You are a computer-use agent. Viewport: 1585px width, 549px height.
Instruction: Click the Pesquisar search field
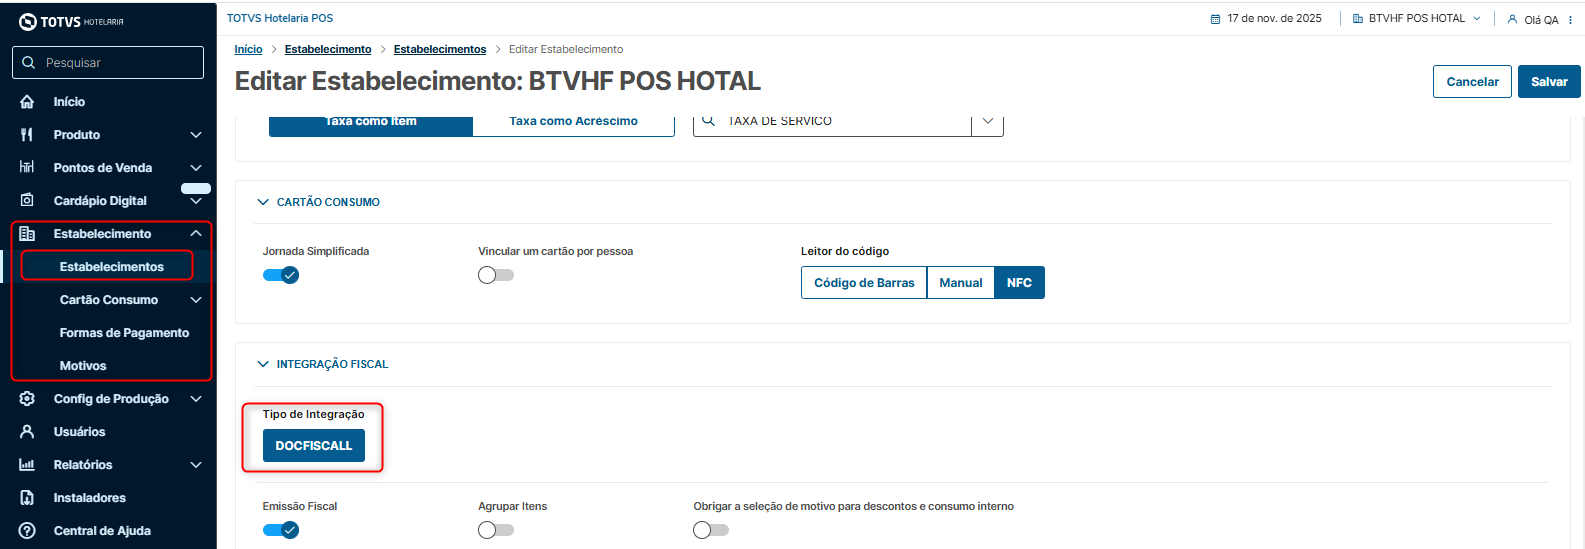[x=108, y=62]
